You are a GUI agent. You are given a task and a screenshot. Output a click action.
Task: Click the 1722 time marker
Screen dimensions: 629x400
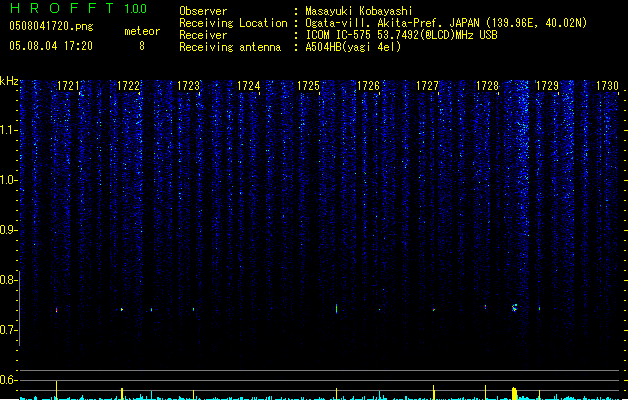pos(128,86)
